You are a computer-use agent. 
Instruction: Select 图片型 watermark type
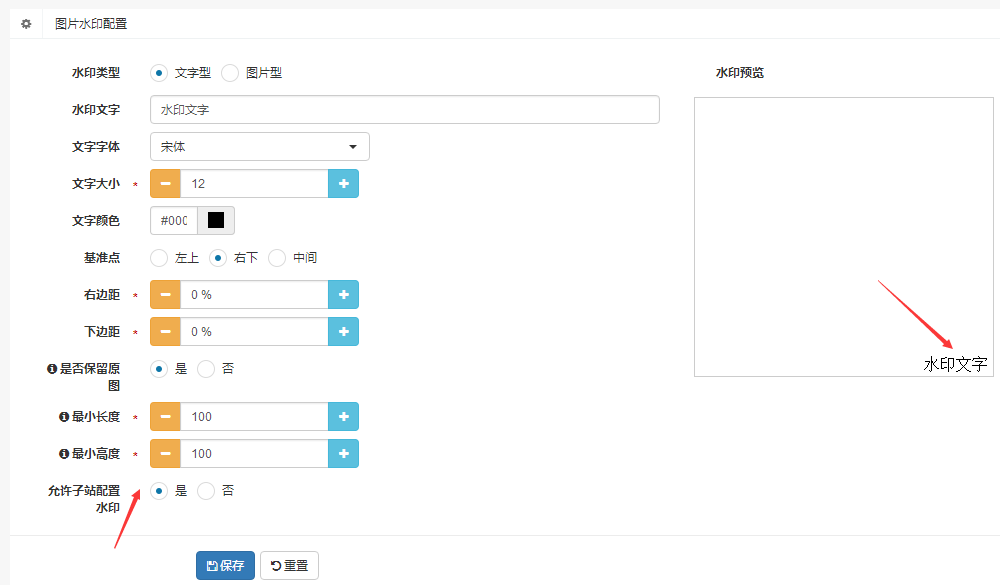(230, 73)
